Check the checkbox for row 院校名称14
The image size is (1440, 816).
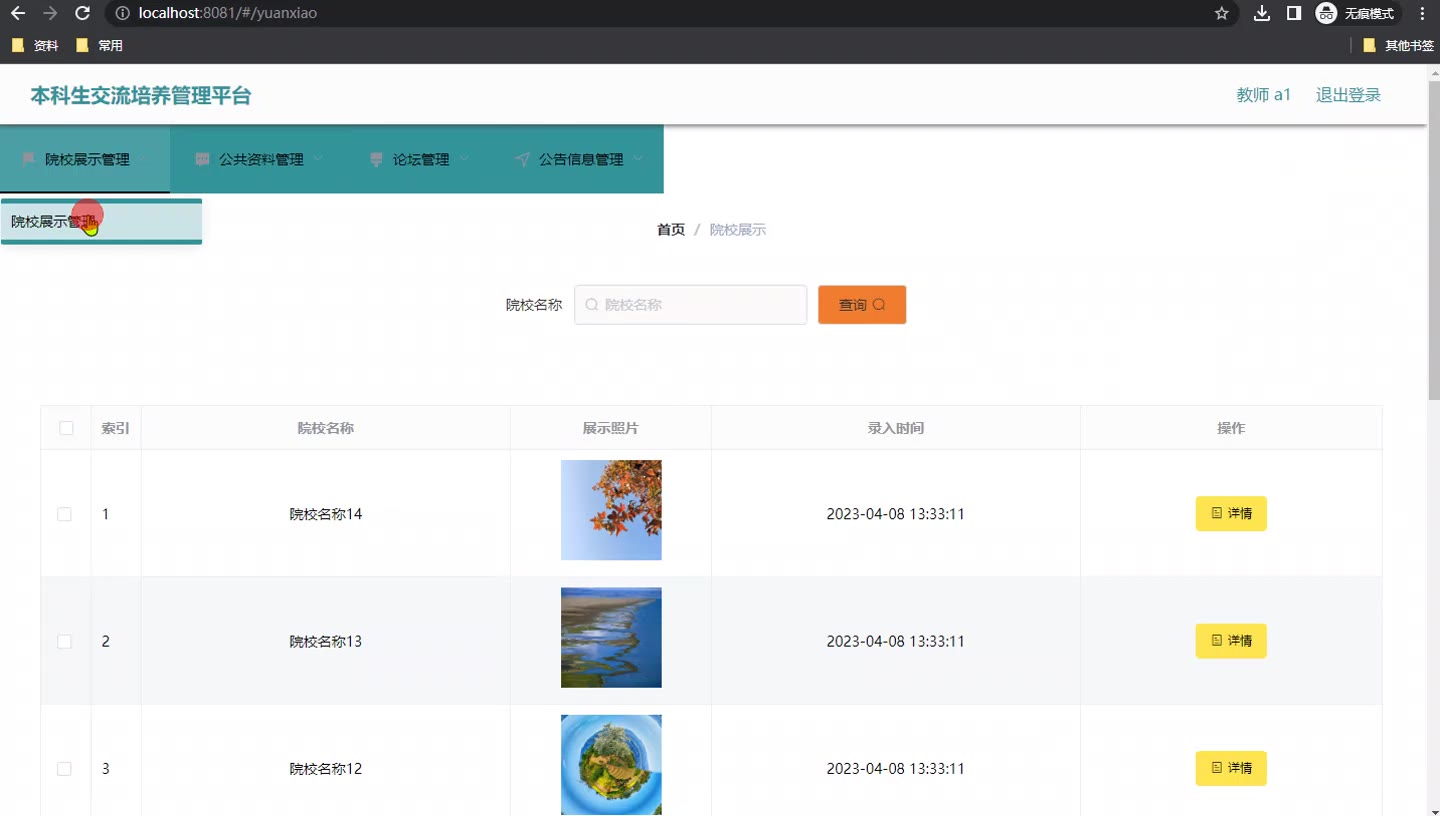[65, 514]
